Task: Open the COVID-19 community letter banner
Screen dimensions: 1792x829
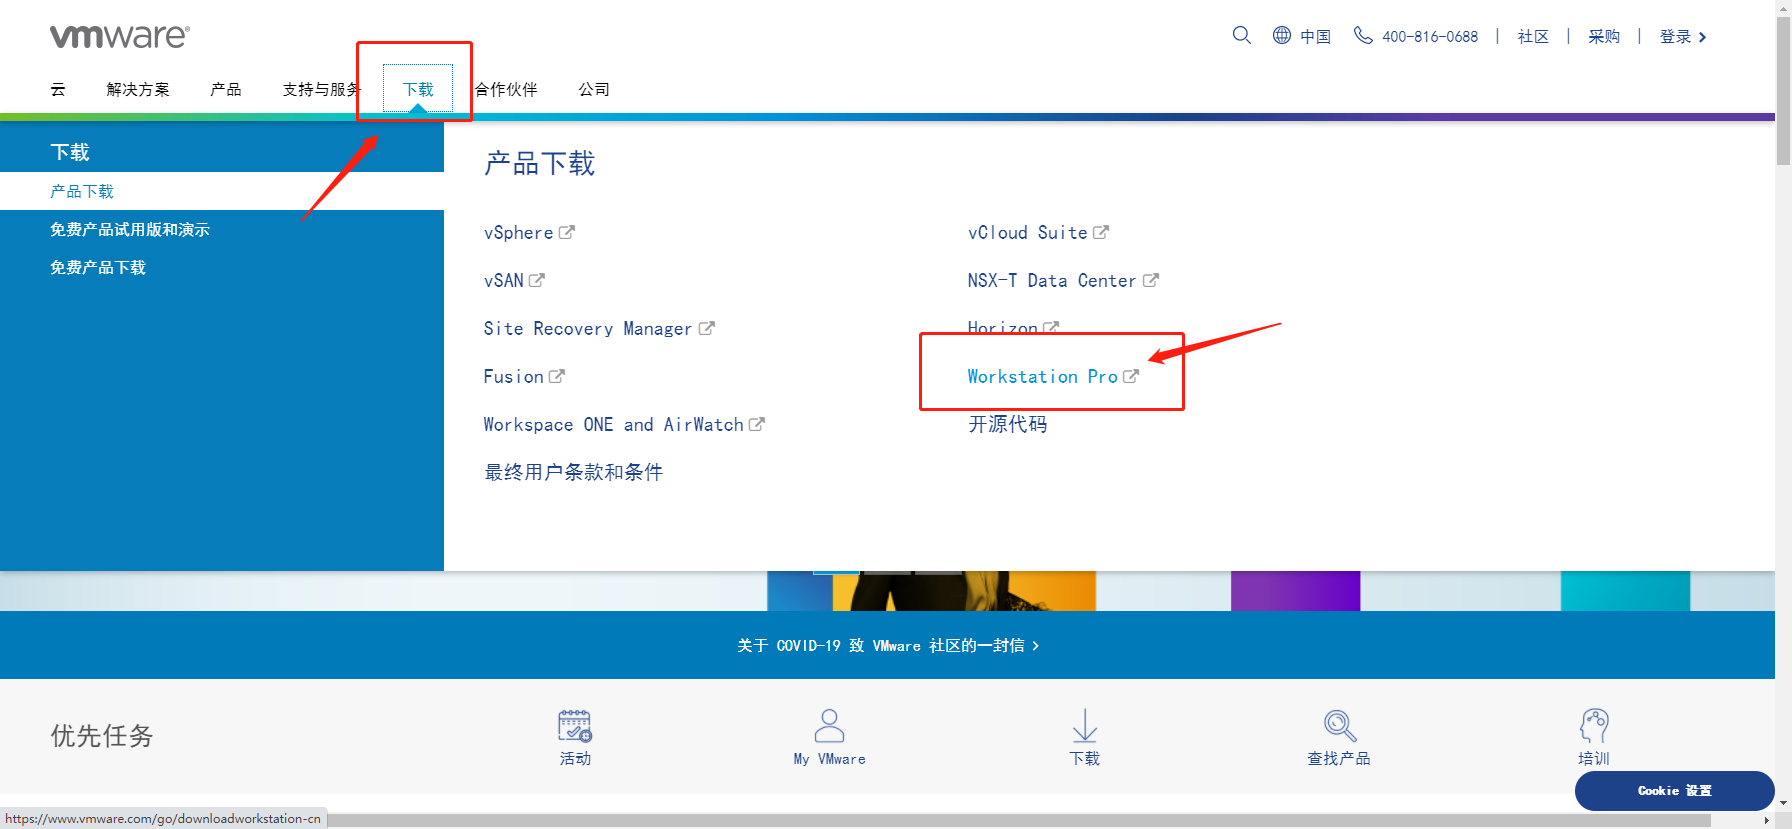Action: click(888, 645)
